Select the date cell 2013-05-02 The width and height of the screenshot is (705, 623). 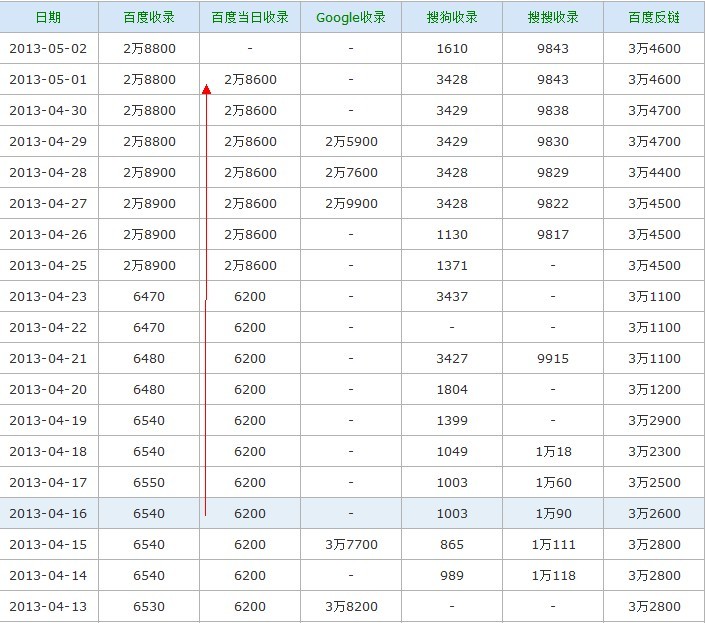pyautogui.click(x=48, y=48)
